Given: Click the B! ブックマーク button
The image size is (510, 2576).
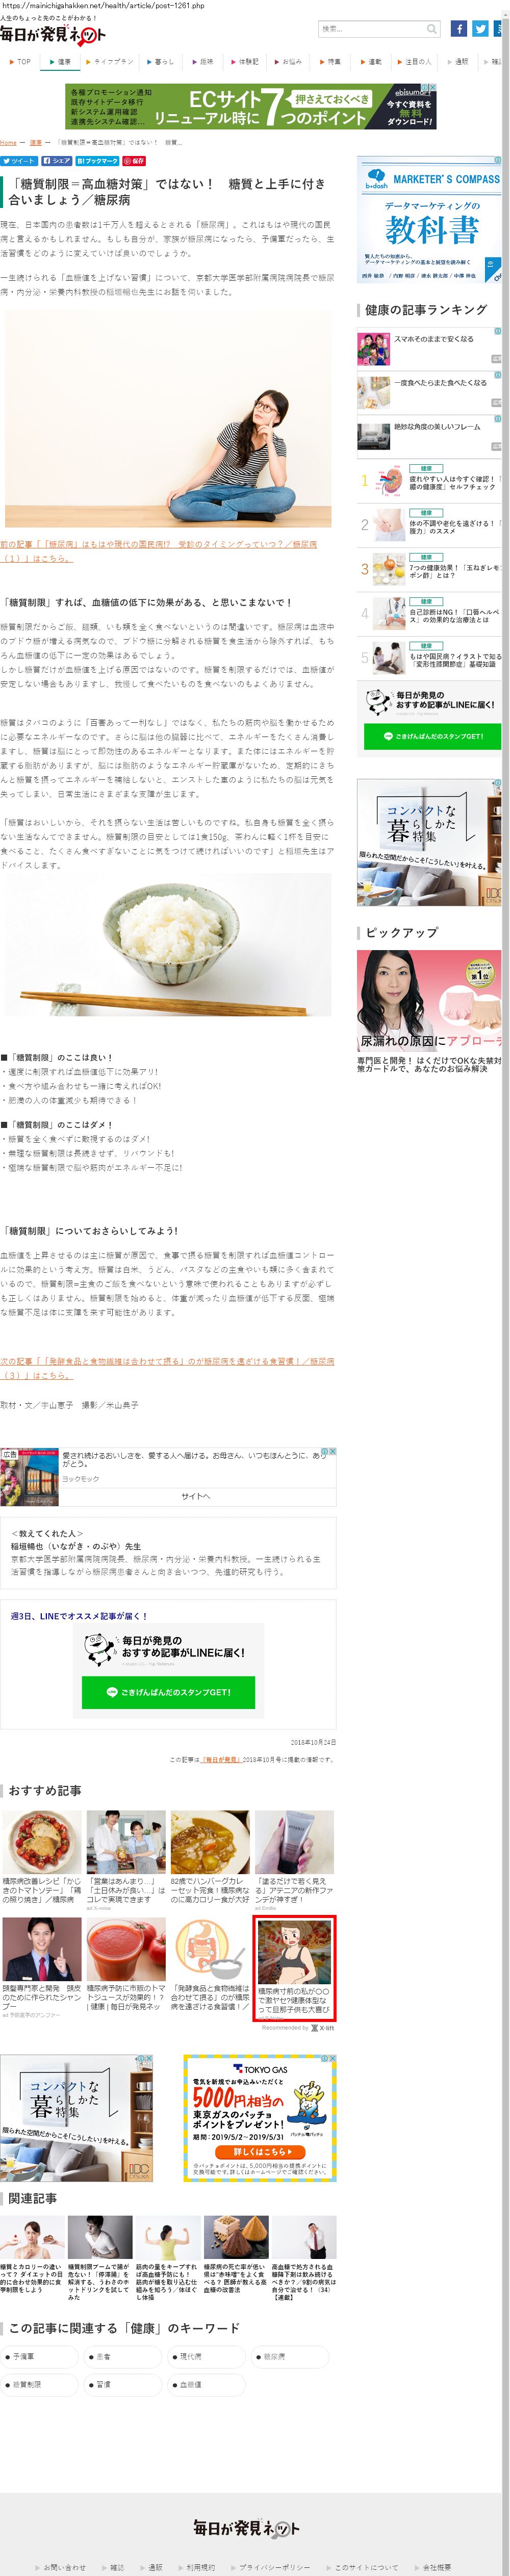Looking at the screenshot, I should point(98,160).
